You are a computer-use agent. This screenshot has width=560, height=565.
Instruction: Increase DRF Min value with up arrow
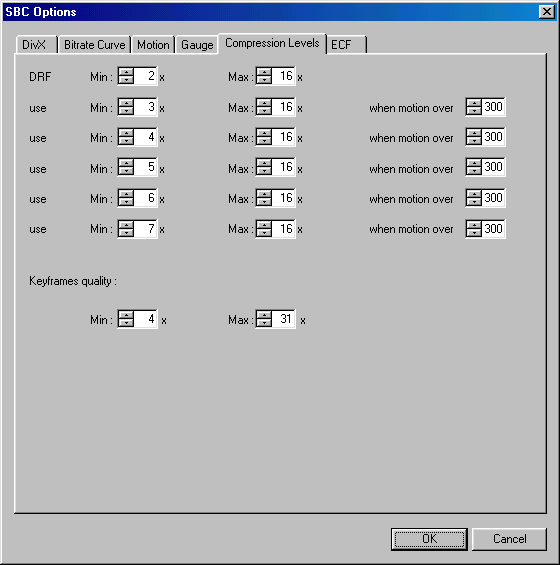pos(126,72)
